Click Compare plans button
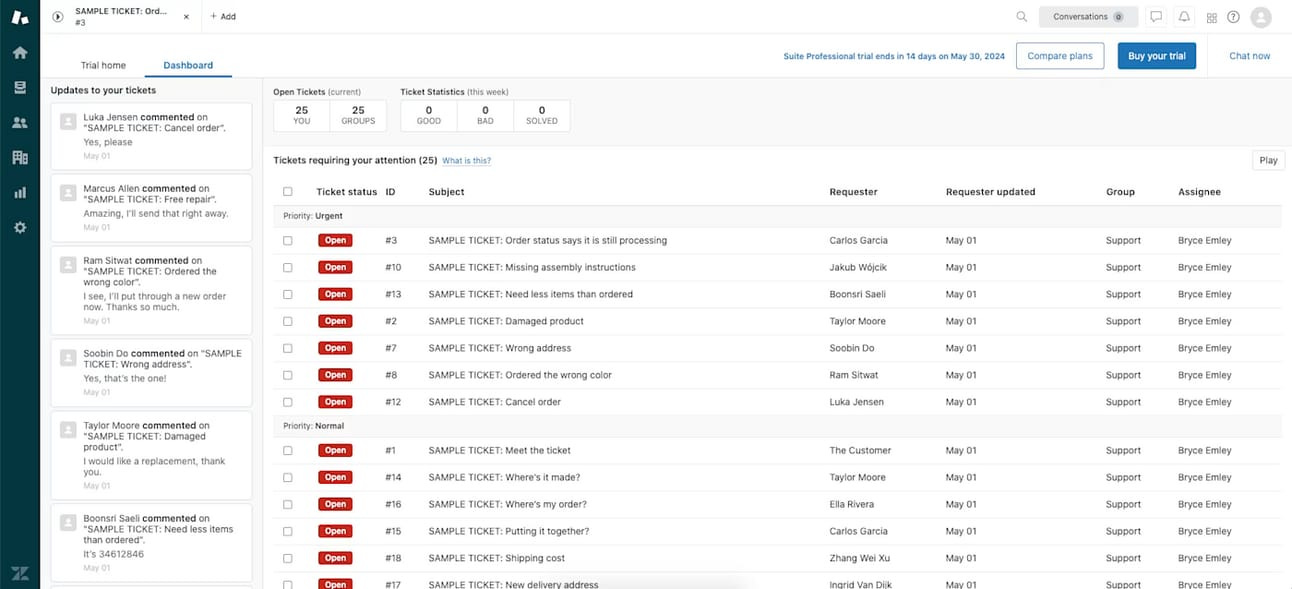This screenshot has width=1292, height=589. [x=1060, y=56]
